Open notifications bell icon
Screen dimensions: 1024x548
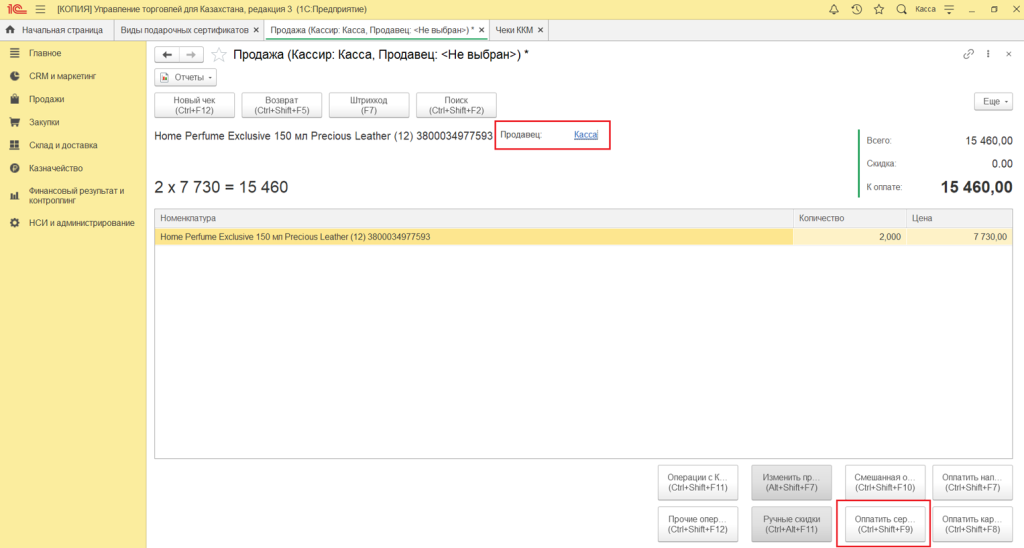[x=834, y=9]
